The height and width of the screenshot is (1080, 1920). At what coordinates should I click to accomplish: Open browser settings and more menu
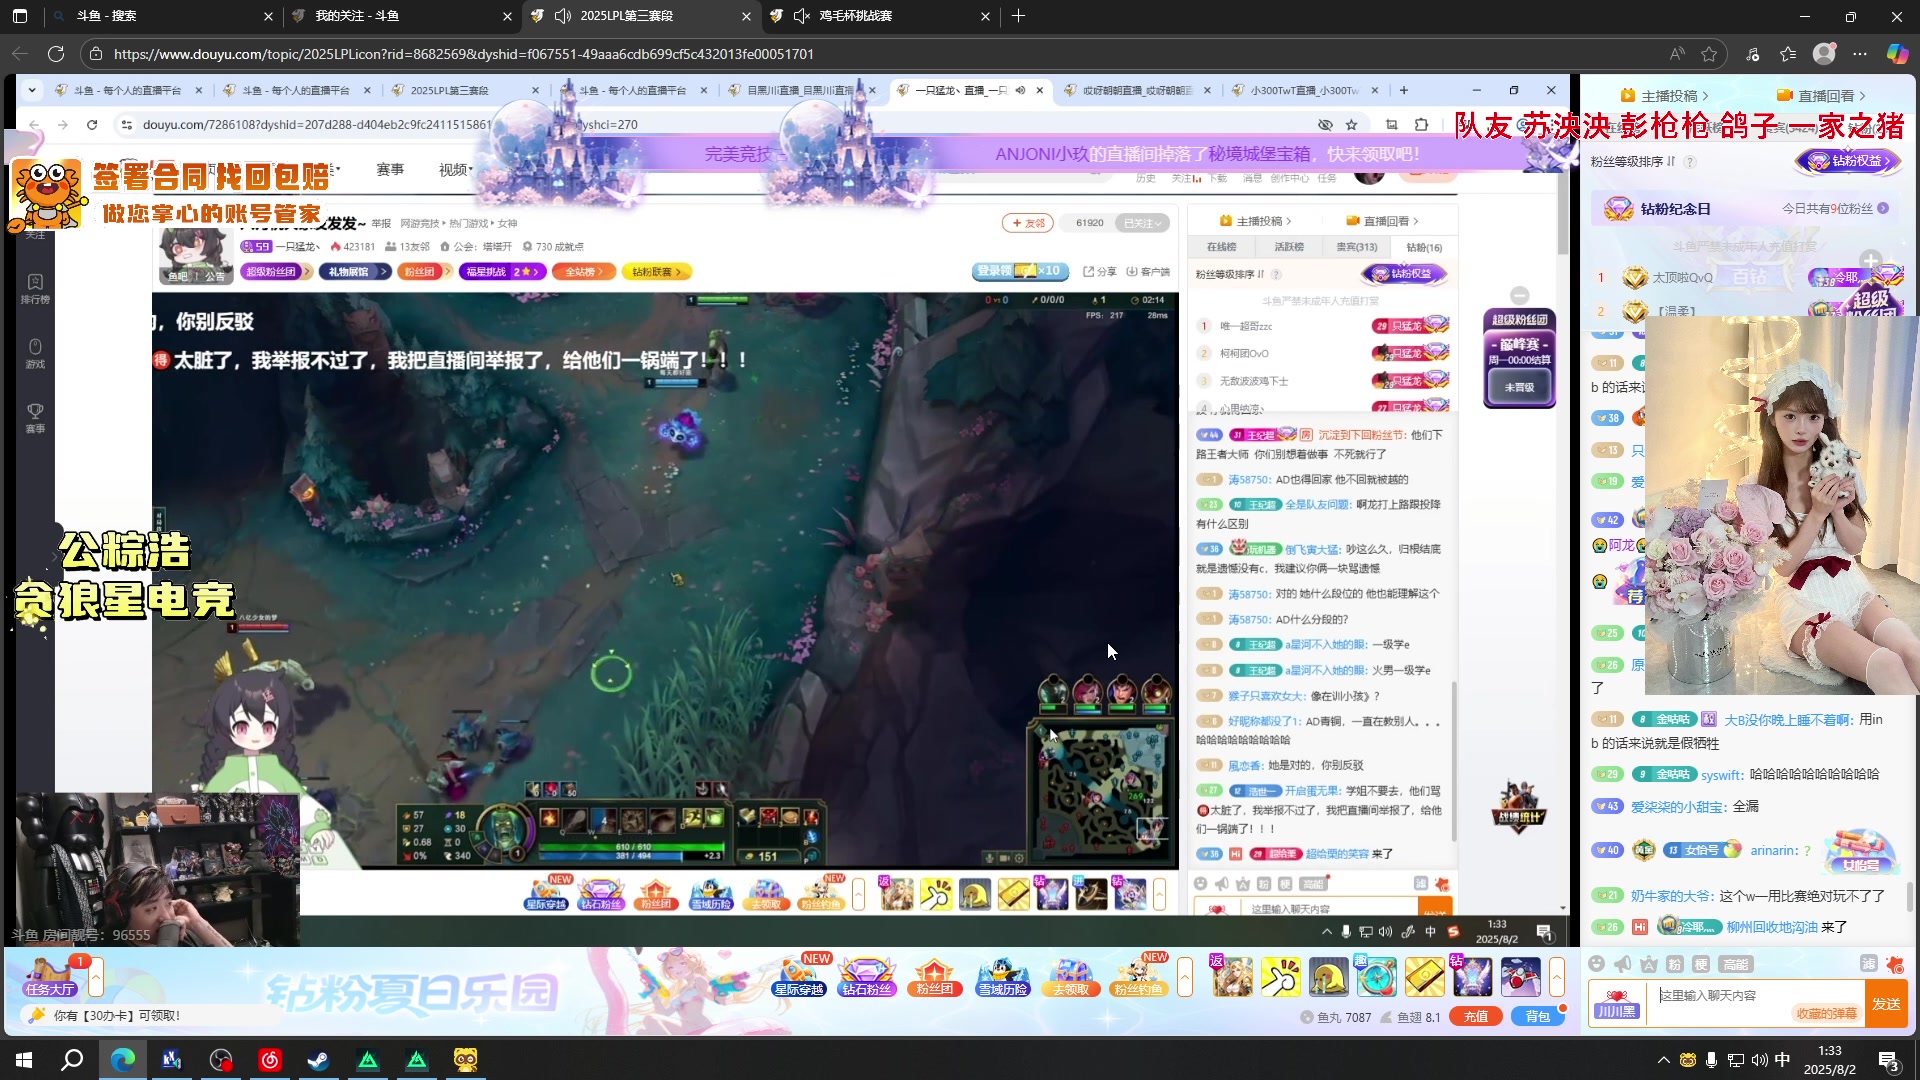(1860, 54)
